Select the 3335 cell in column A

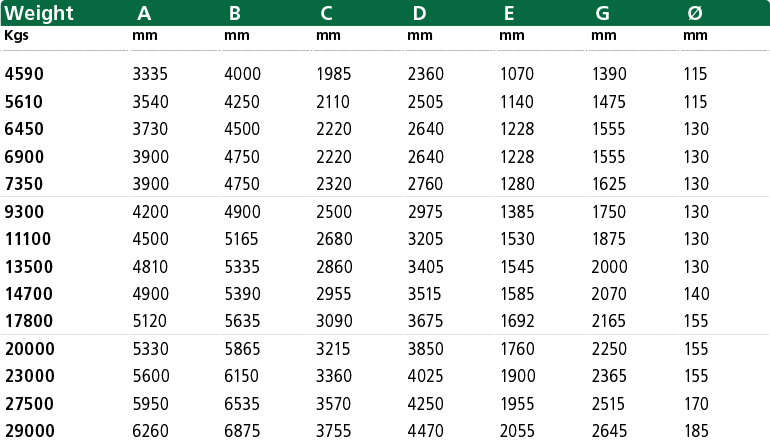pyautogui.click(x=150, y=74)
